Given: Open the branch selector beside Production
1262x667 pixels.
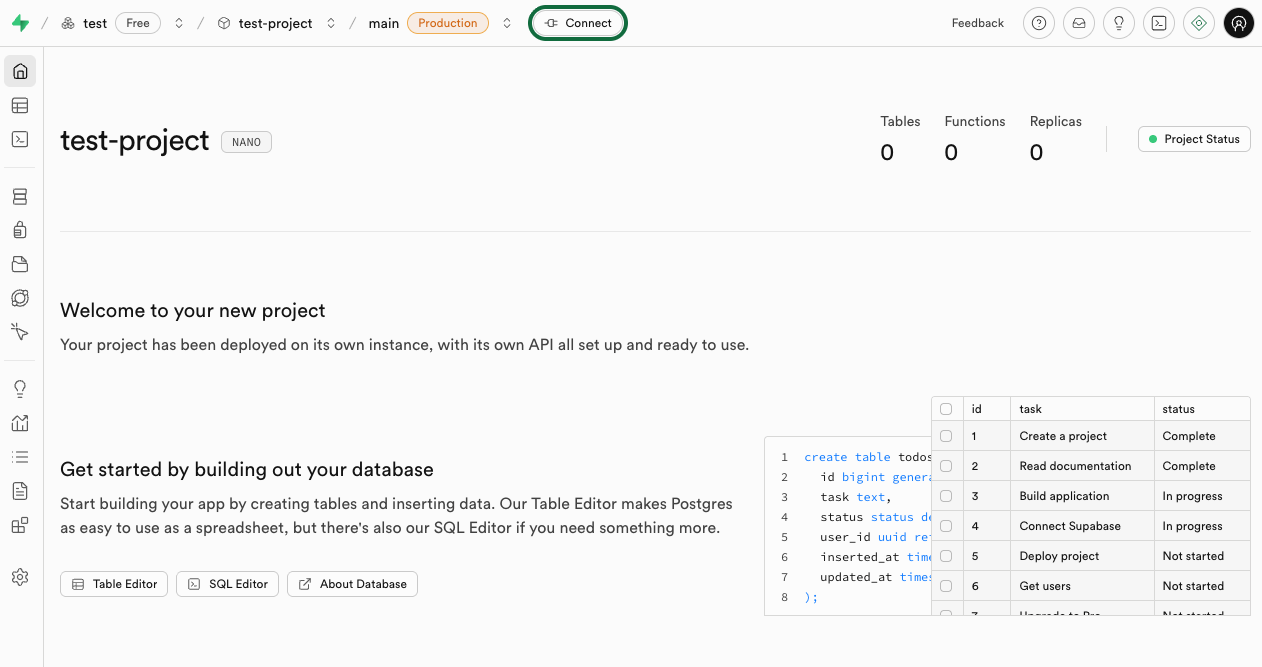Looking at the screenshot, I should [507, 23].
